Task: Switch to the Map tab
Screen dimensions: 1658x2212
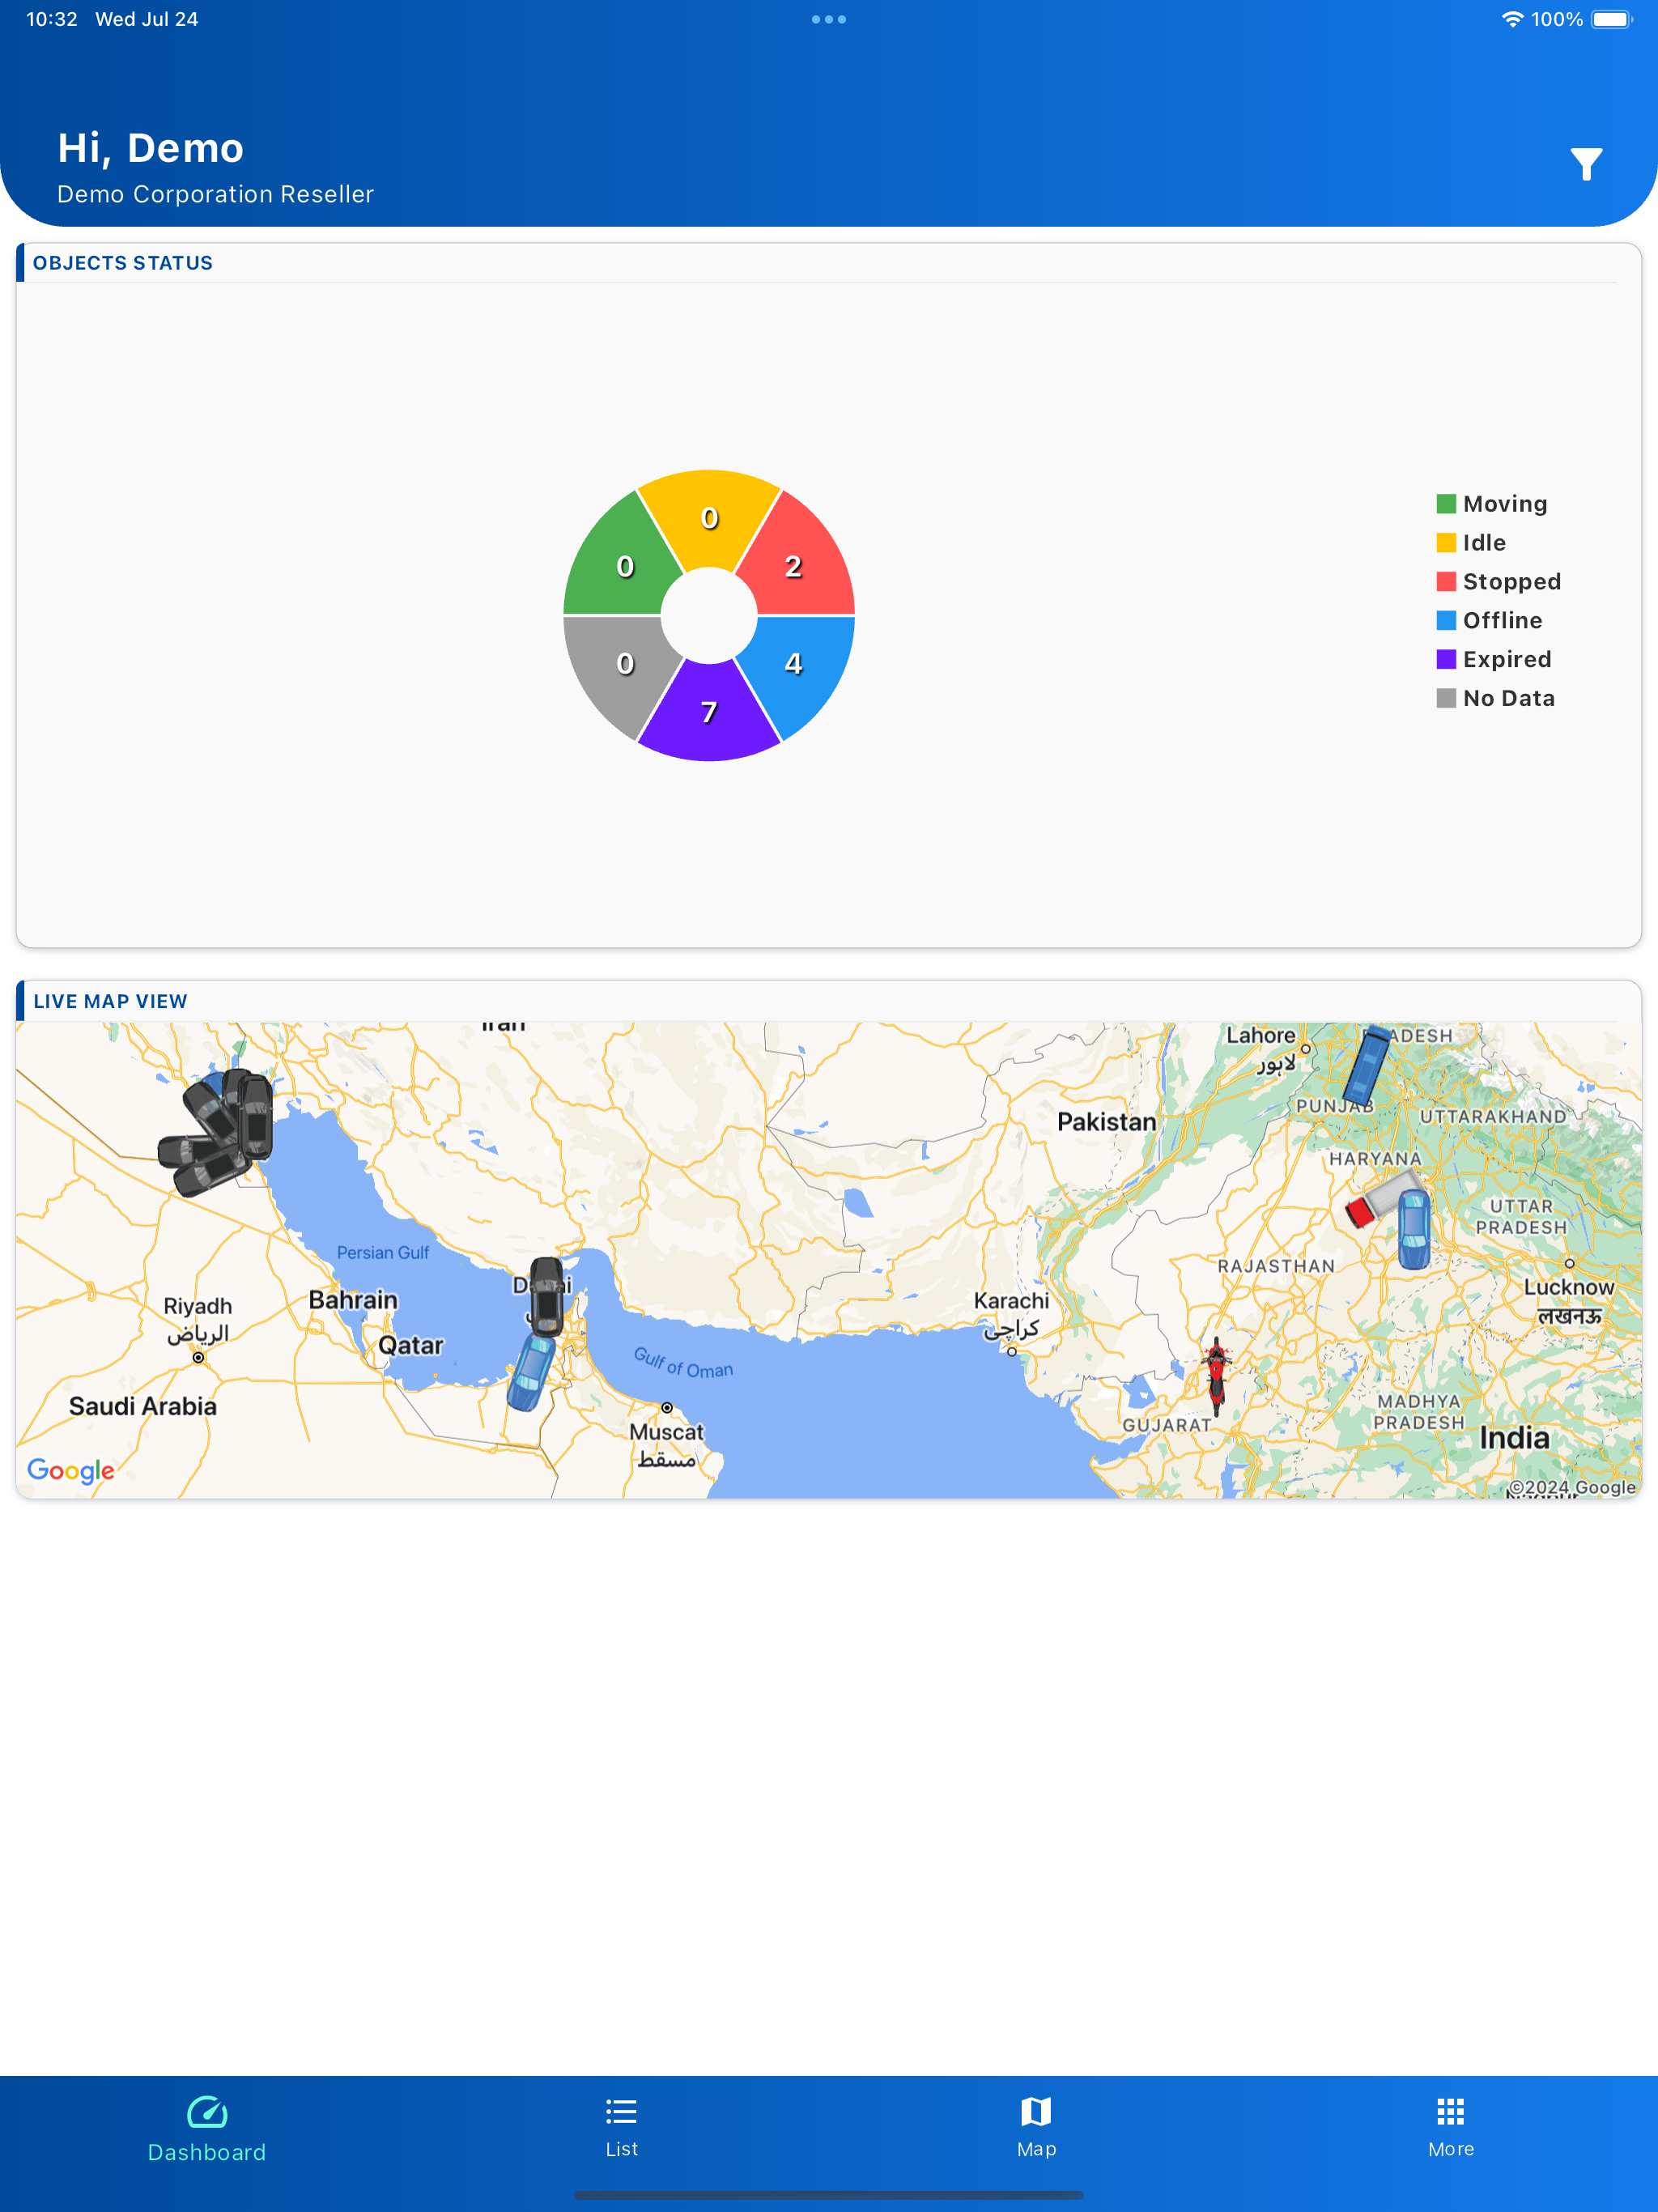Action: [x=1036, y=2128]
